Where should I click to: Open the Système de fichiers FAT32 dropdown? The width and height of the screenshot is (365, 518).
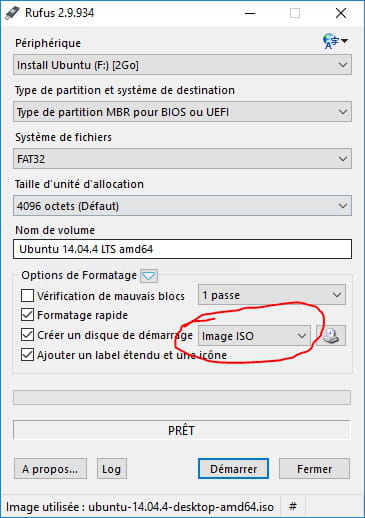[182, 159]
